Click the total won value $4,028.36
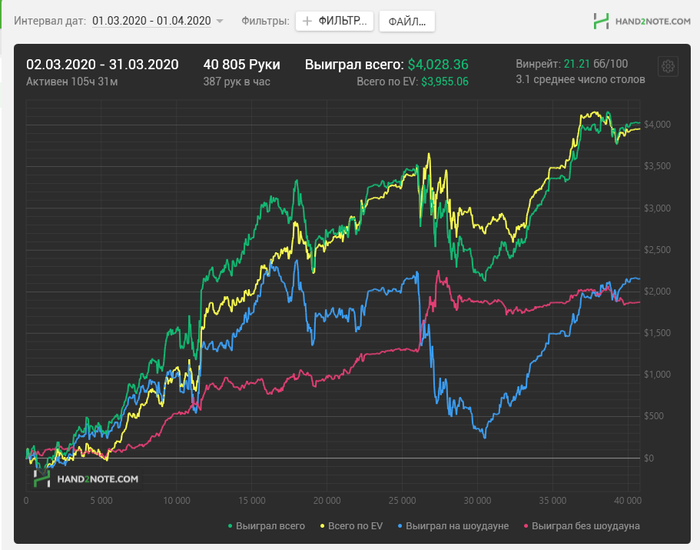The image size is (700, 550). click(x=438, y=65)
